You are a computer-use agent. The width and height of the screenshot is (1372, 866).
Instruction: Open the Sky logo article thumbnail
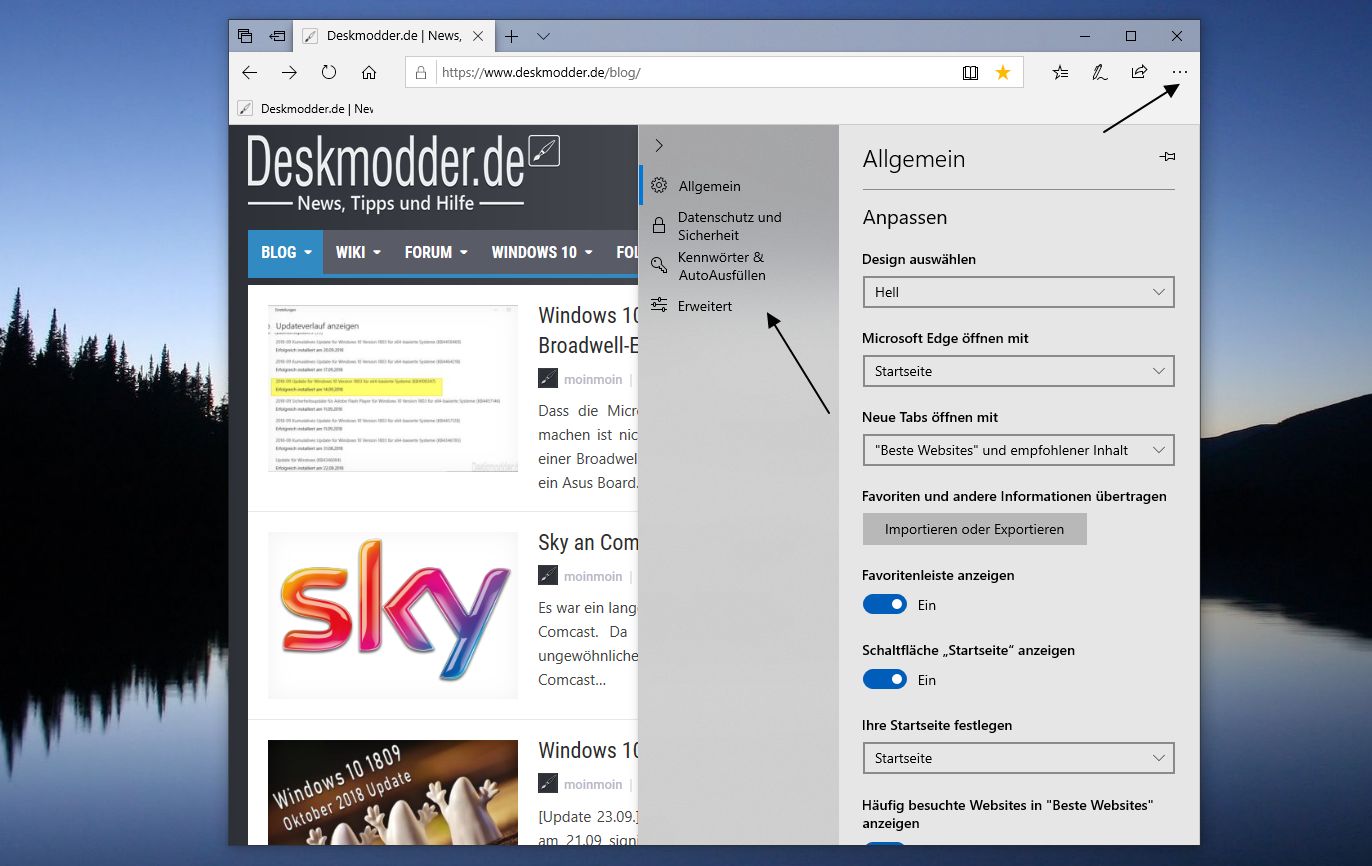coord(393,615)
